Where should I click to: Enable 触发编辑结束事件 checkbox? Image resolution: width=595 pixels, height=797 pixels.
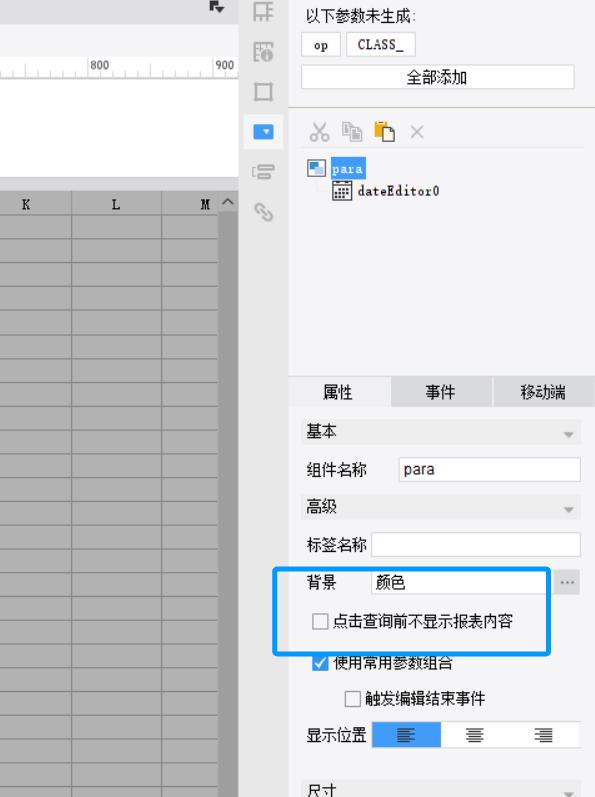pyautogui.click(x=353, y=699)
